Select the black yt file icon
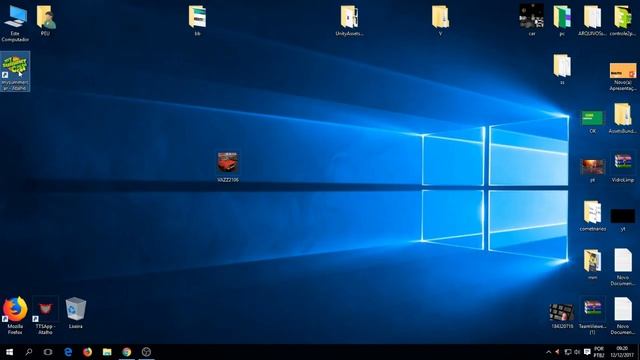Image resolution: width=640 pixels, height=360 pixels. [x=623, y=220]
